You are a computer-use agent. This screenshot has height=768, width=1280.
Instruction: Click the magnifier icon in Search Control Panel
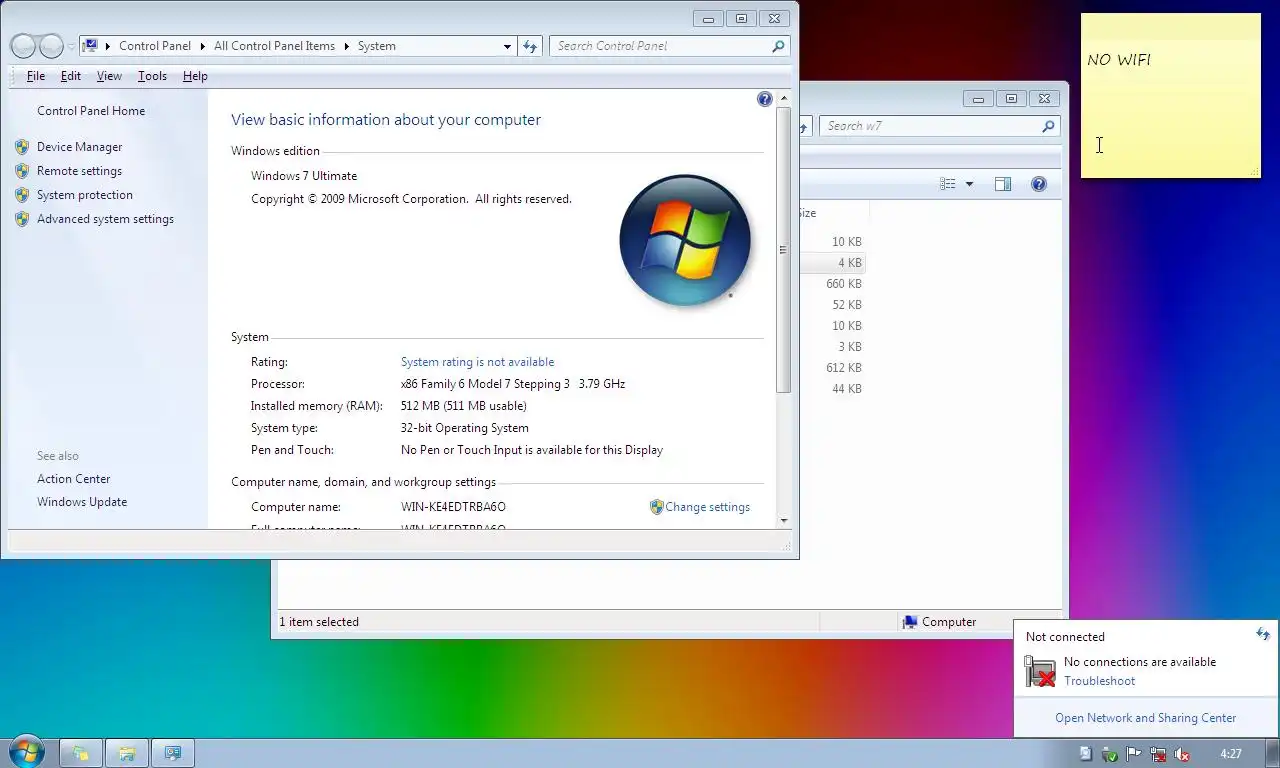click(x=778, y=46)
